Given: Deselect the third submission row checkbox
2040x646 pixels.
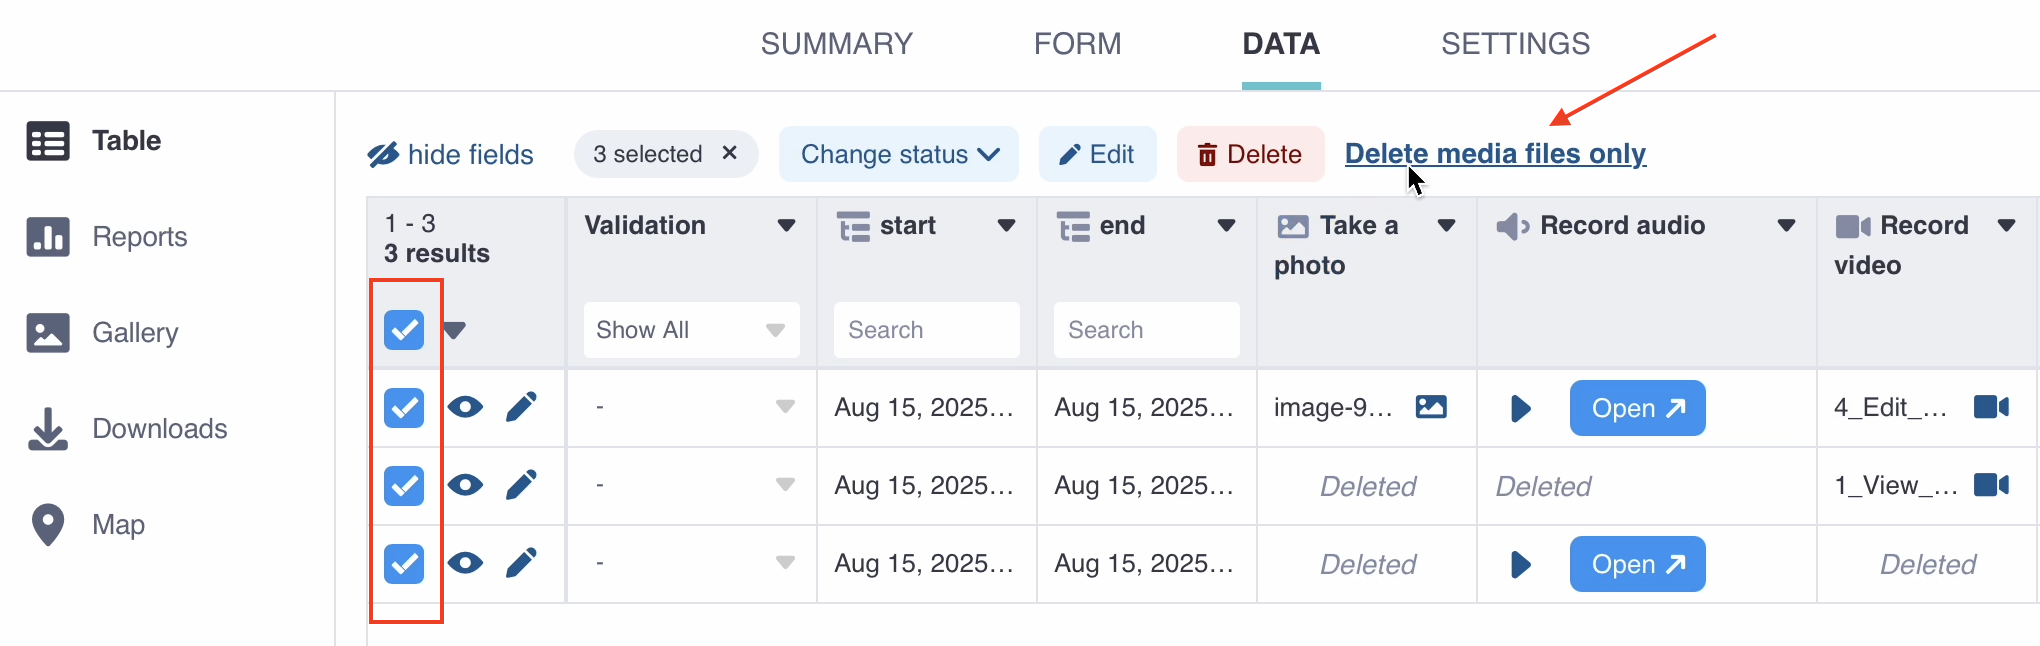Looking at the screenshot, I should click(x=404, y=564).
